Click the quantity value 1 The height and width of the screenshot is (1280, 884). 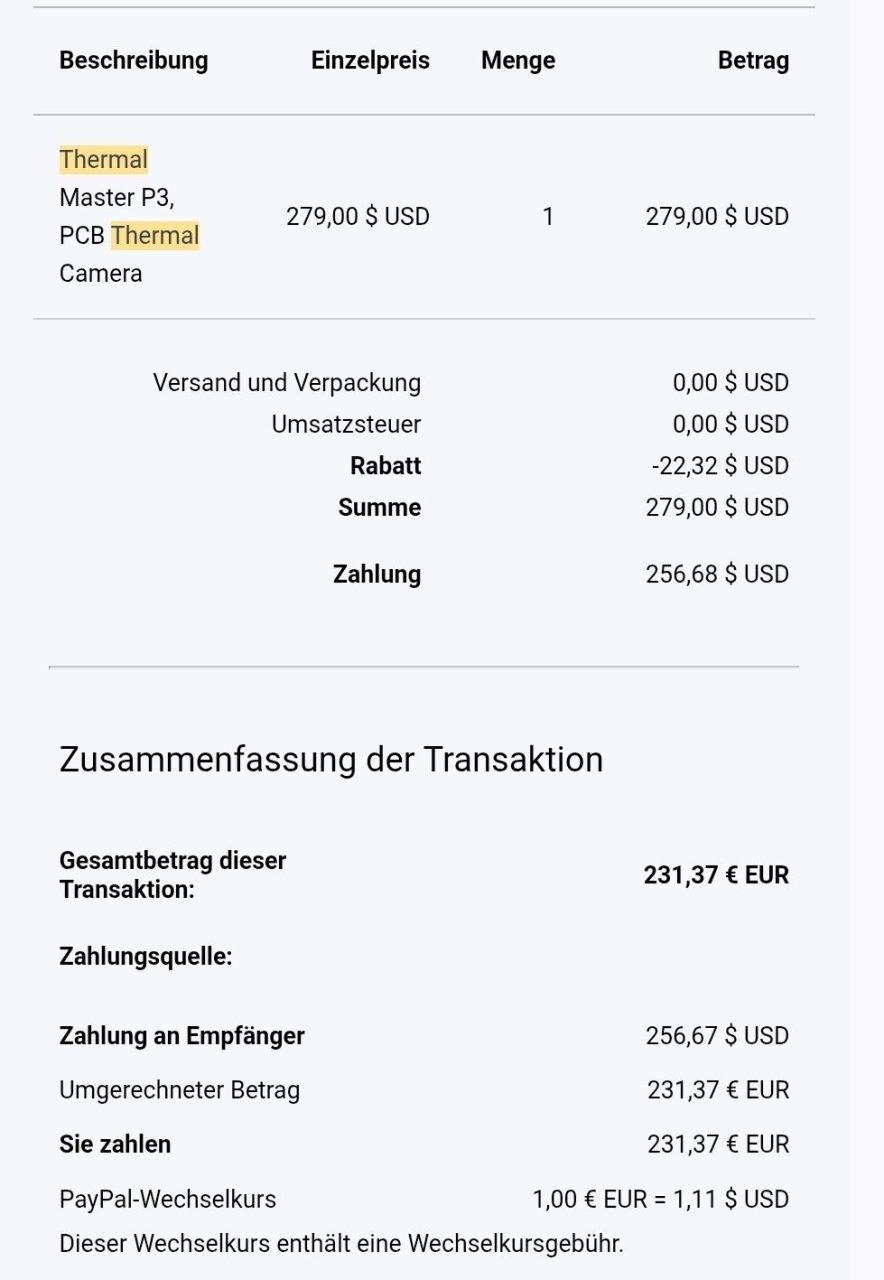[547, 216]
